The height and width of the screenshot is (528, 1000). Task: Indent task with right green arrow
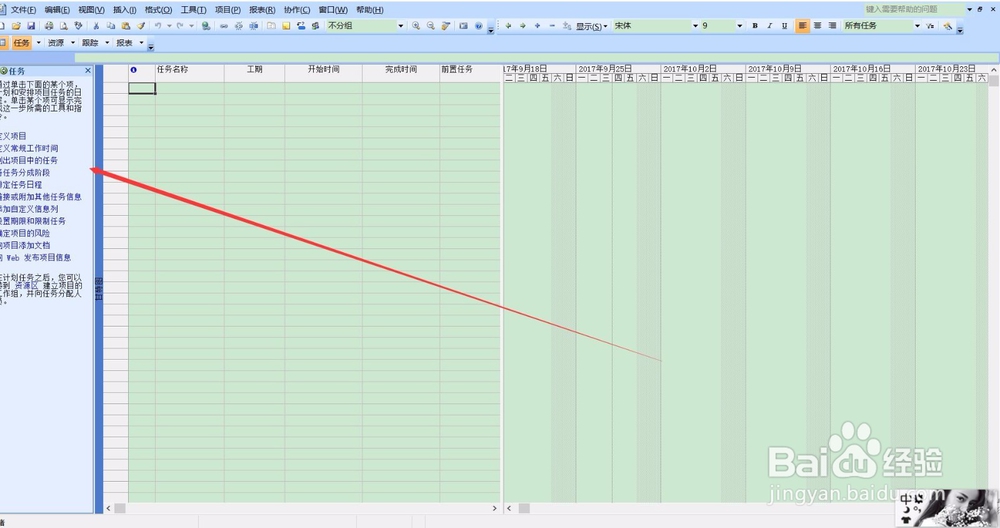[x=523, y=26]
